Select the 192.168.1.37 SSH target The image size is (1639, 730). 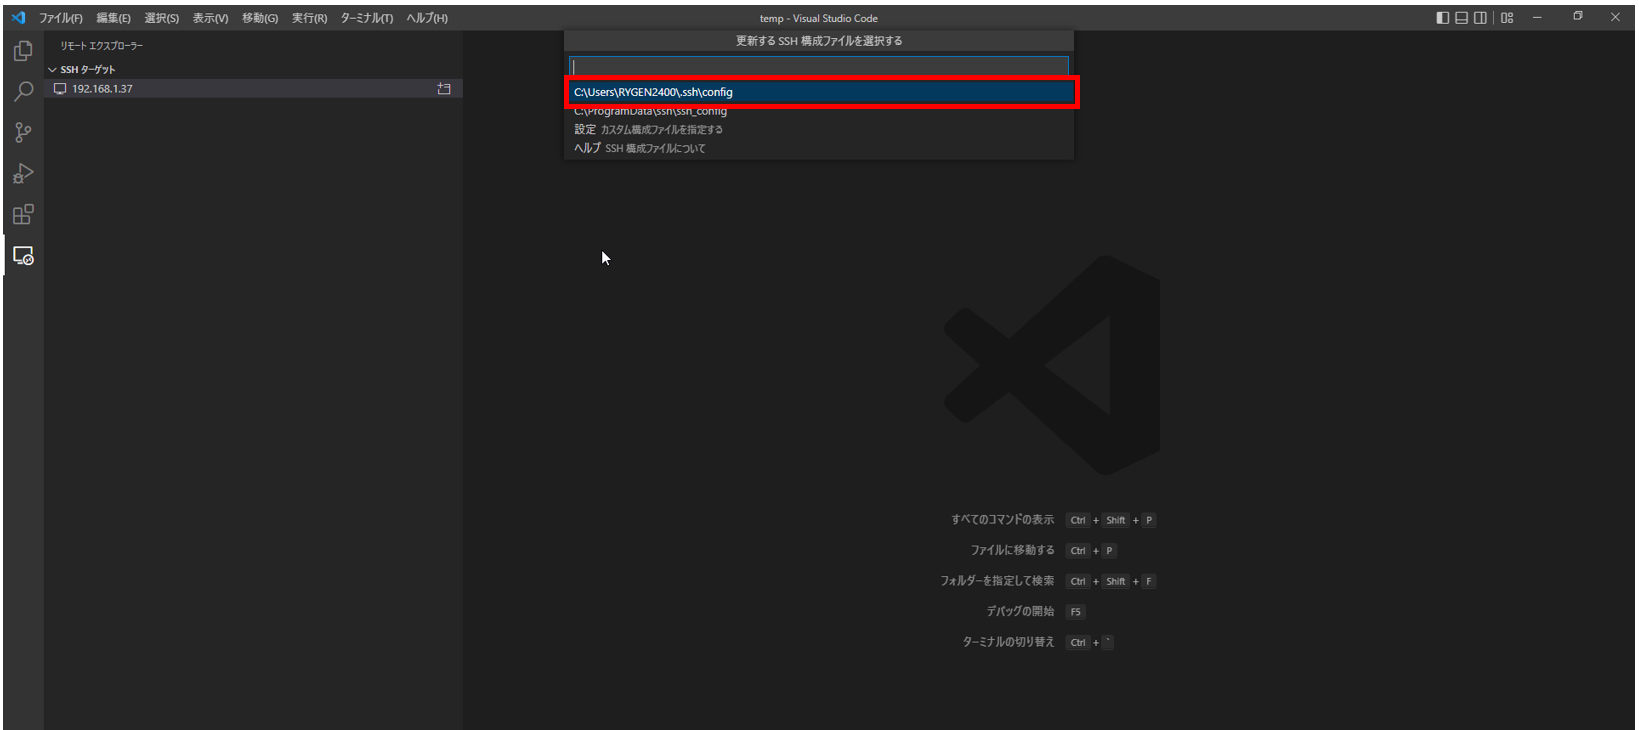253,89
